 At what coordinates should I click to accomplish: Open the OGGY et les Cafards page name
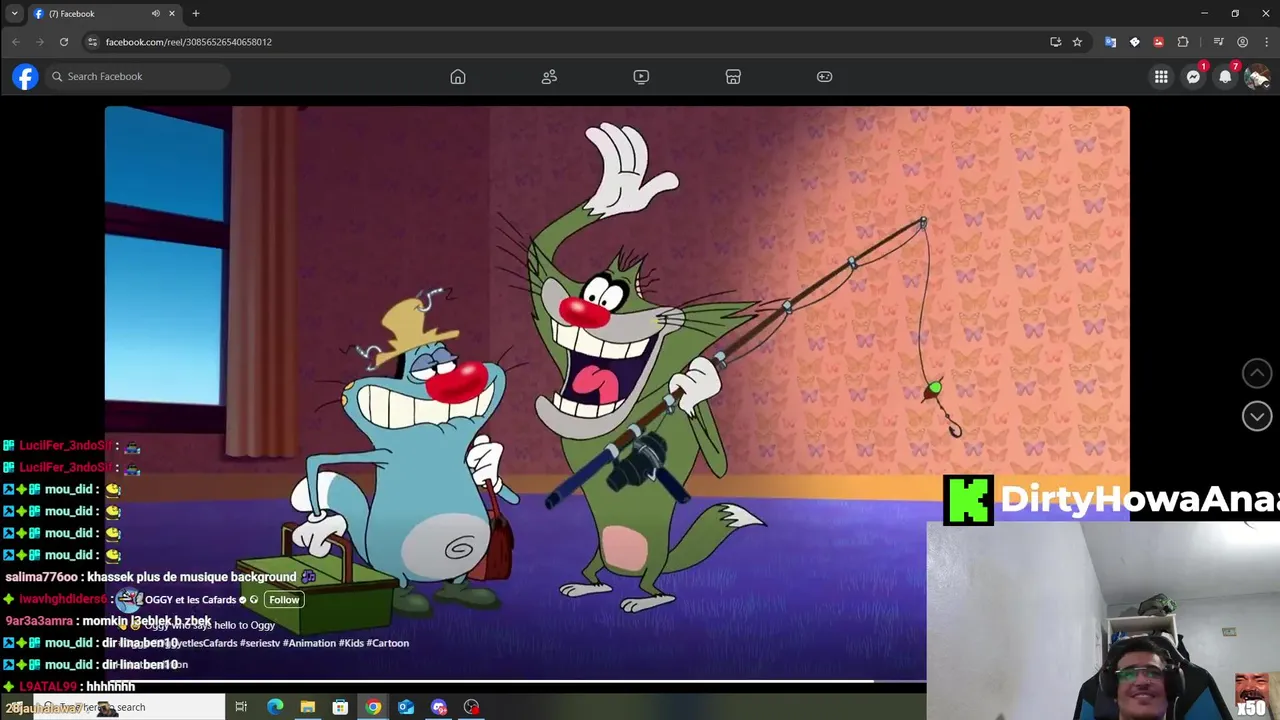[190, 600]
